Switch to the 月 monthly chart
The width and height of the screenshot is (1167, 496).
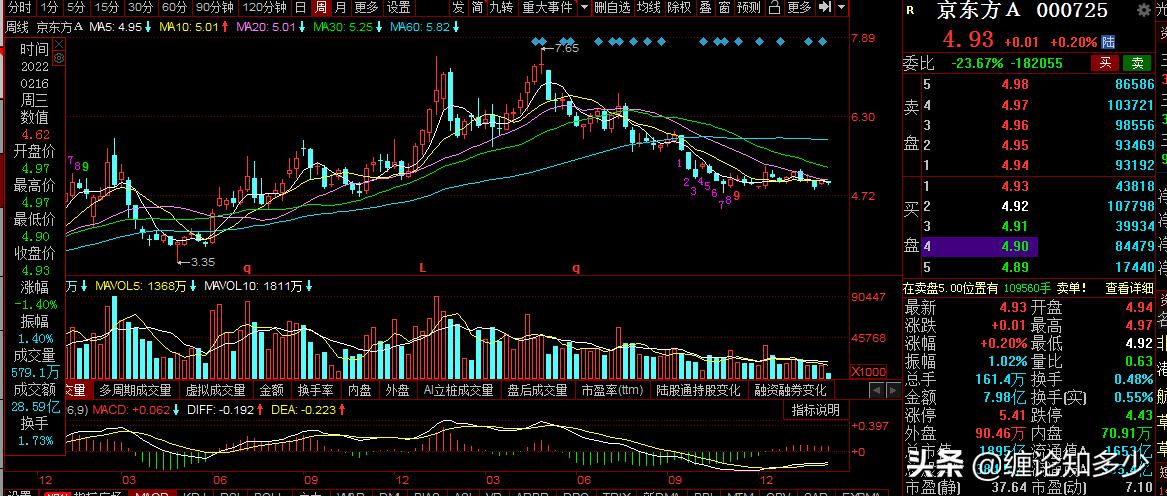(340, 7)
